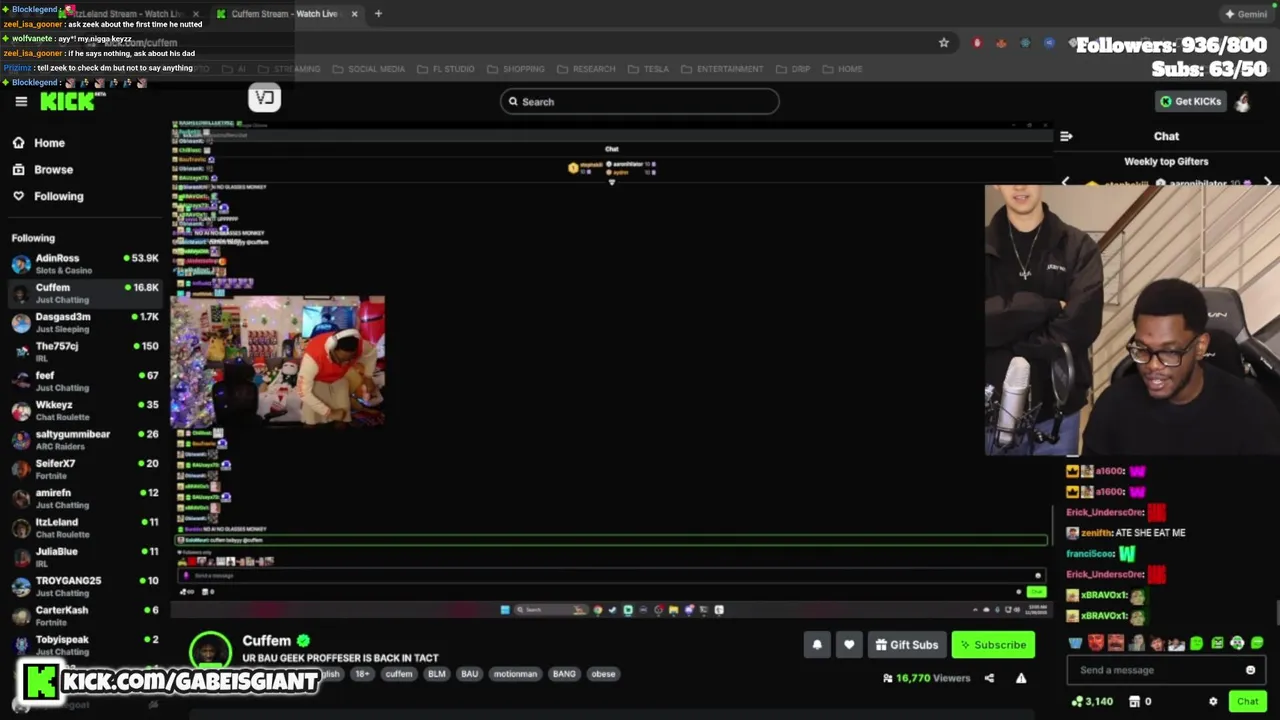Open Wkkeyz channel in Following list
The width and height of the screenshot is (1280, 720).
tap(85, 410)
